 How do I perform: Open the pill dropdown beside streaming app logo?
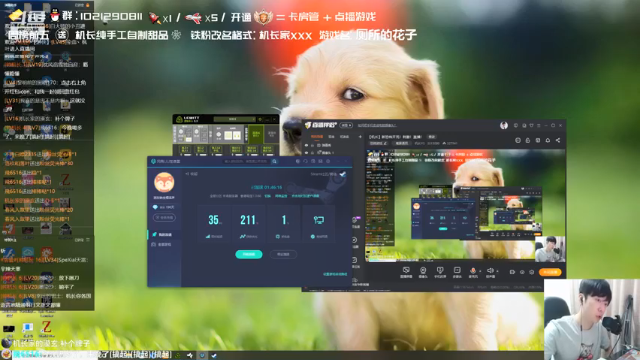coord(346,125)
